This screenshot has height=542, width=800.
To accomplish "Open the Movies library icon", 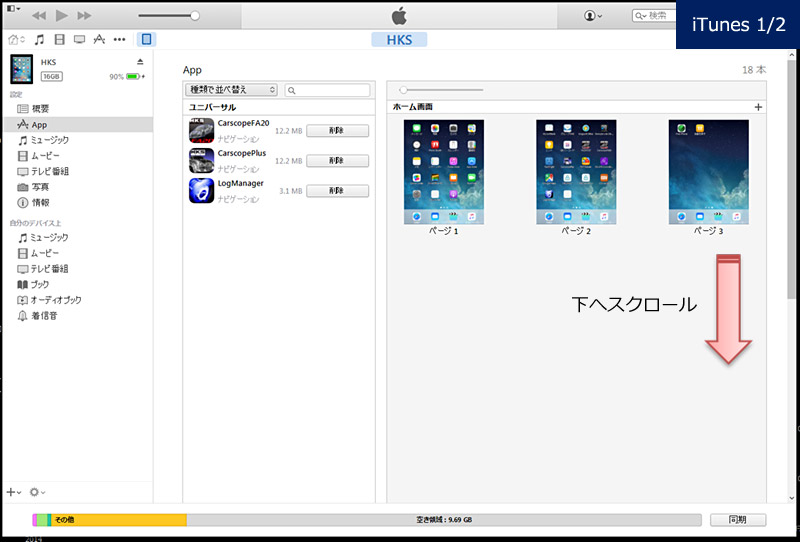I will [60, 39].
